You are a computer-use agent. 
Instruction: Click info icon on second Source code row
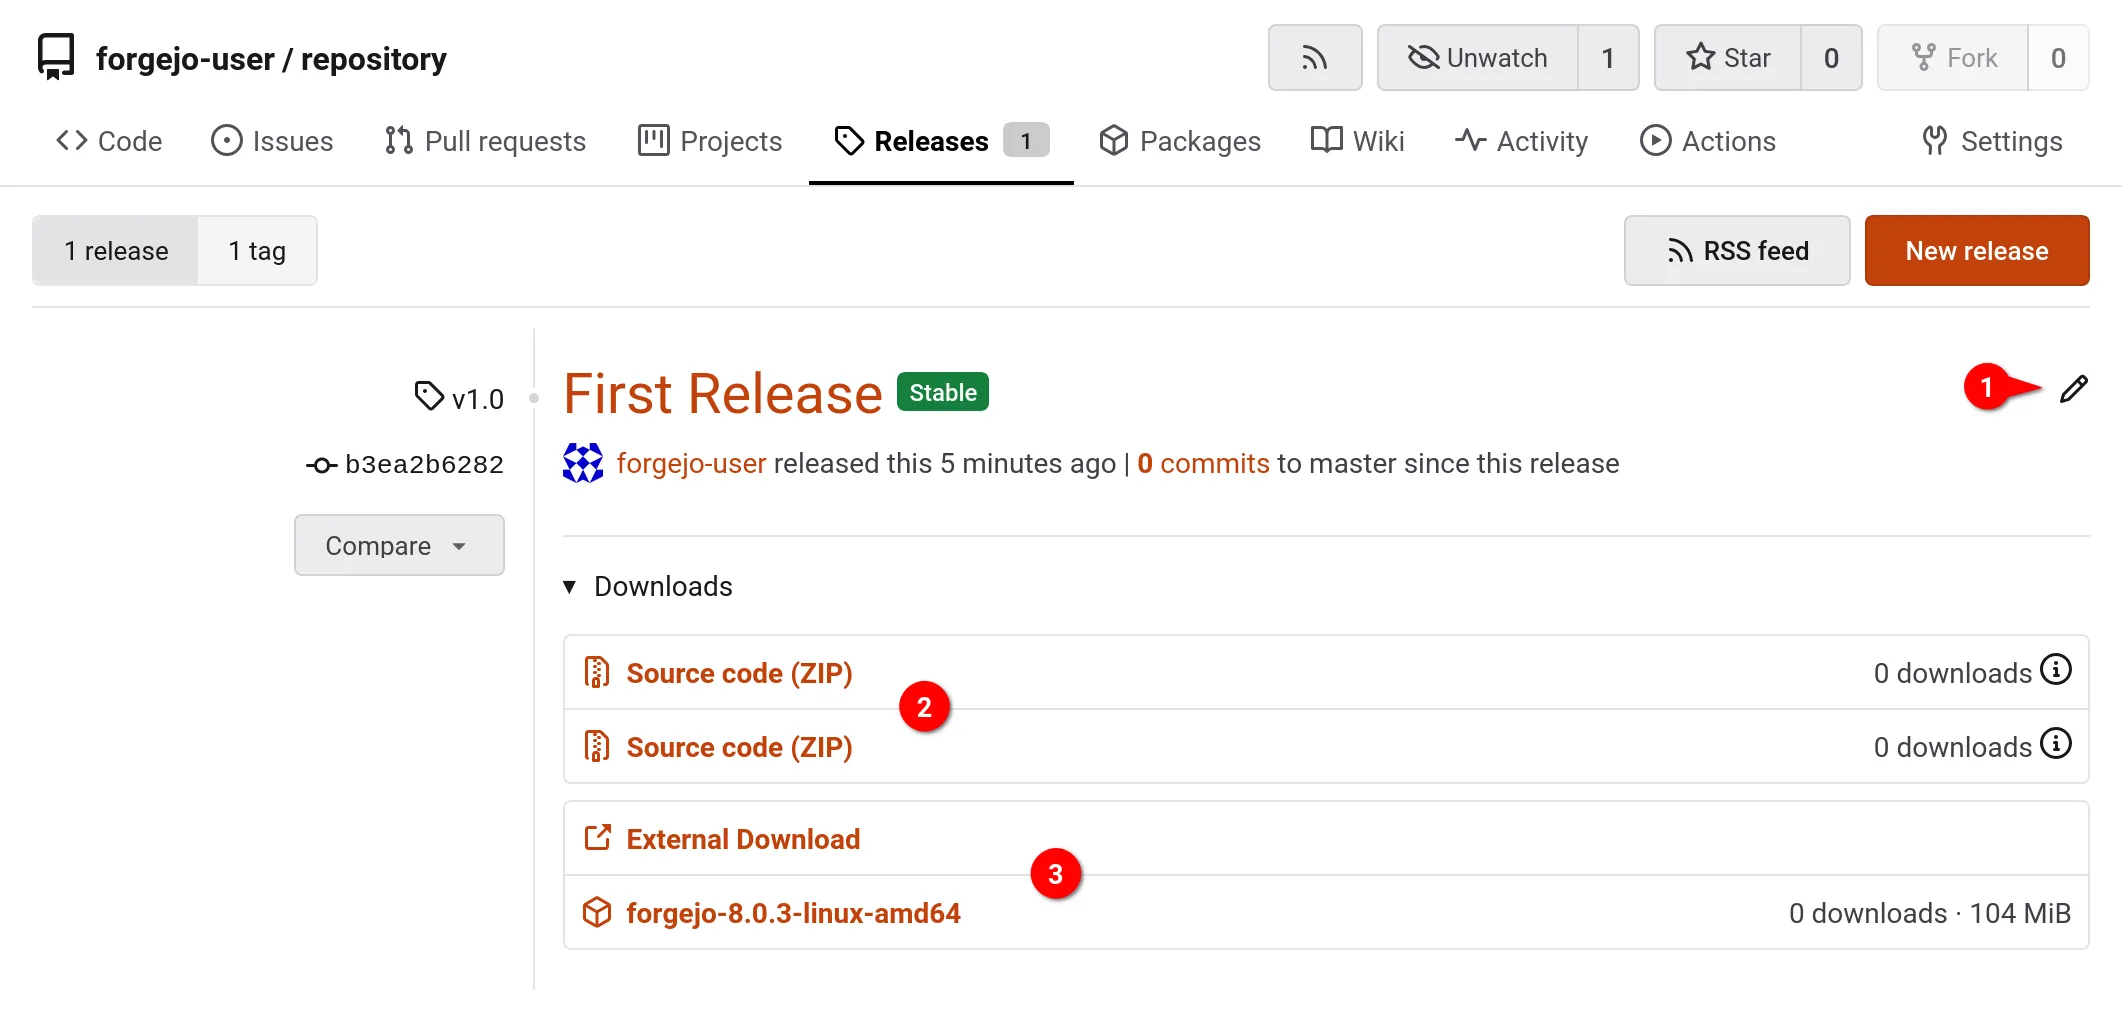(x=2055, y=743)
